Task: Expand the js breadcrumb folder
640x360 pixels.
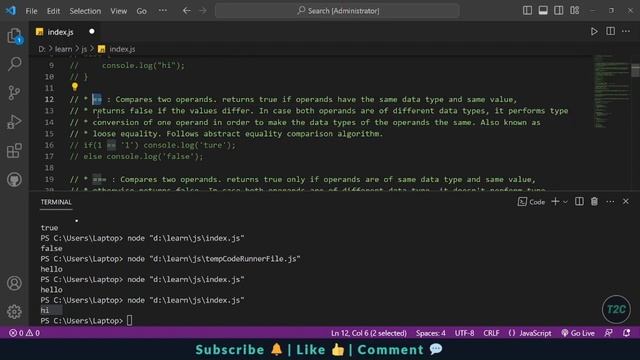Action: coord(84,49)
